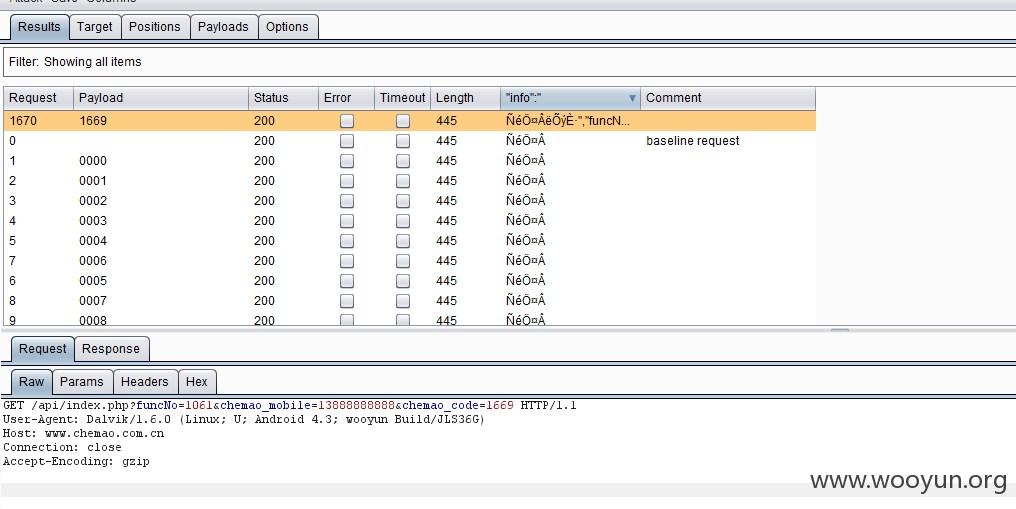Toggle Error checkbox for payload 0003

coord(347,221)
